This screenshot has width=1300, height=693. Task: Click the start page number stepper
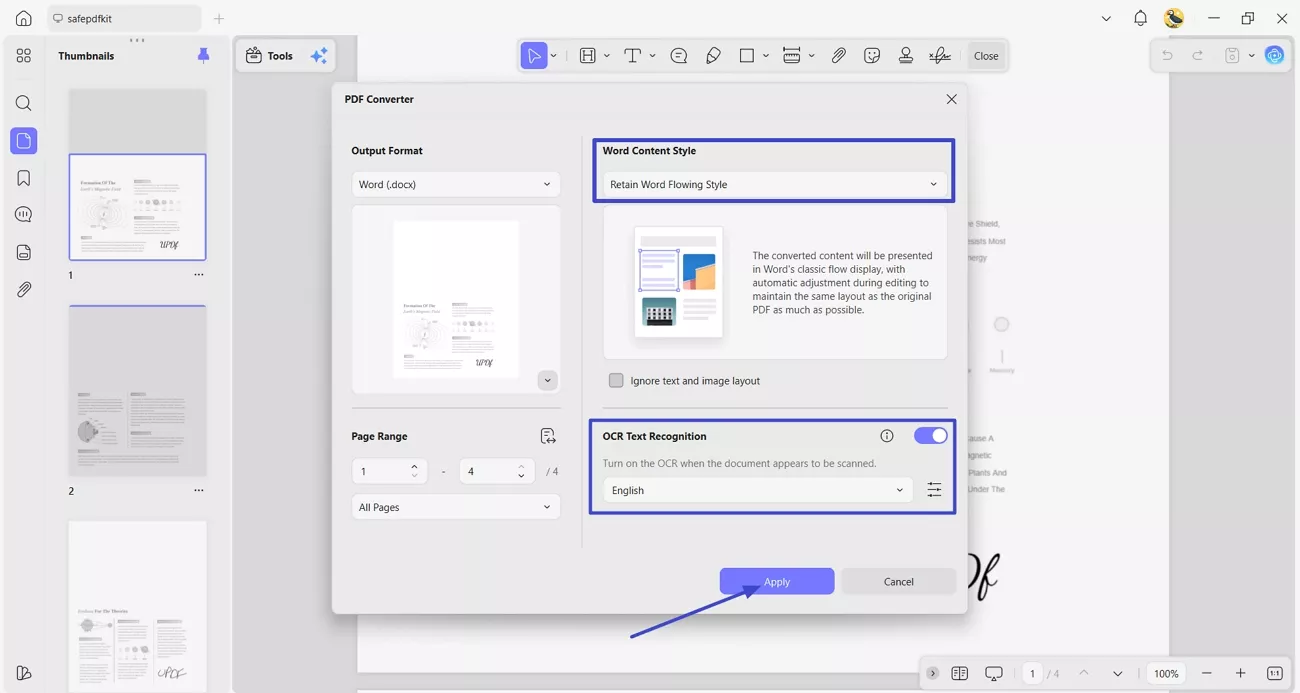point(414,471)
